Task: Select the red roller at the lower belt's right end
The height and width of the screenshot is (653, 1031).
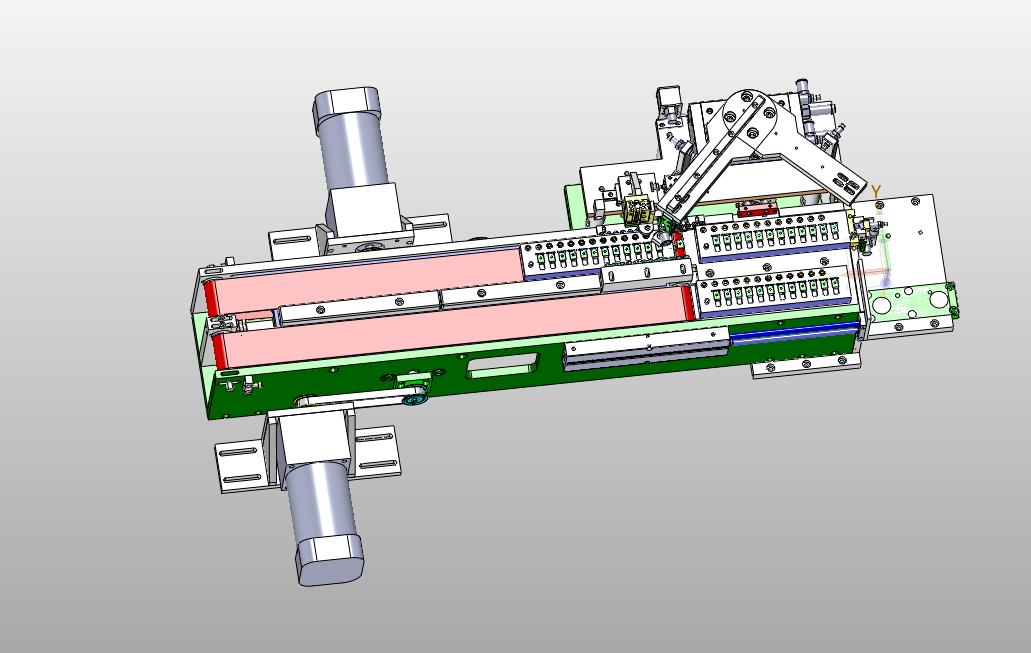Action: 689,303
